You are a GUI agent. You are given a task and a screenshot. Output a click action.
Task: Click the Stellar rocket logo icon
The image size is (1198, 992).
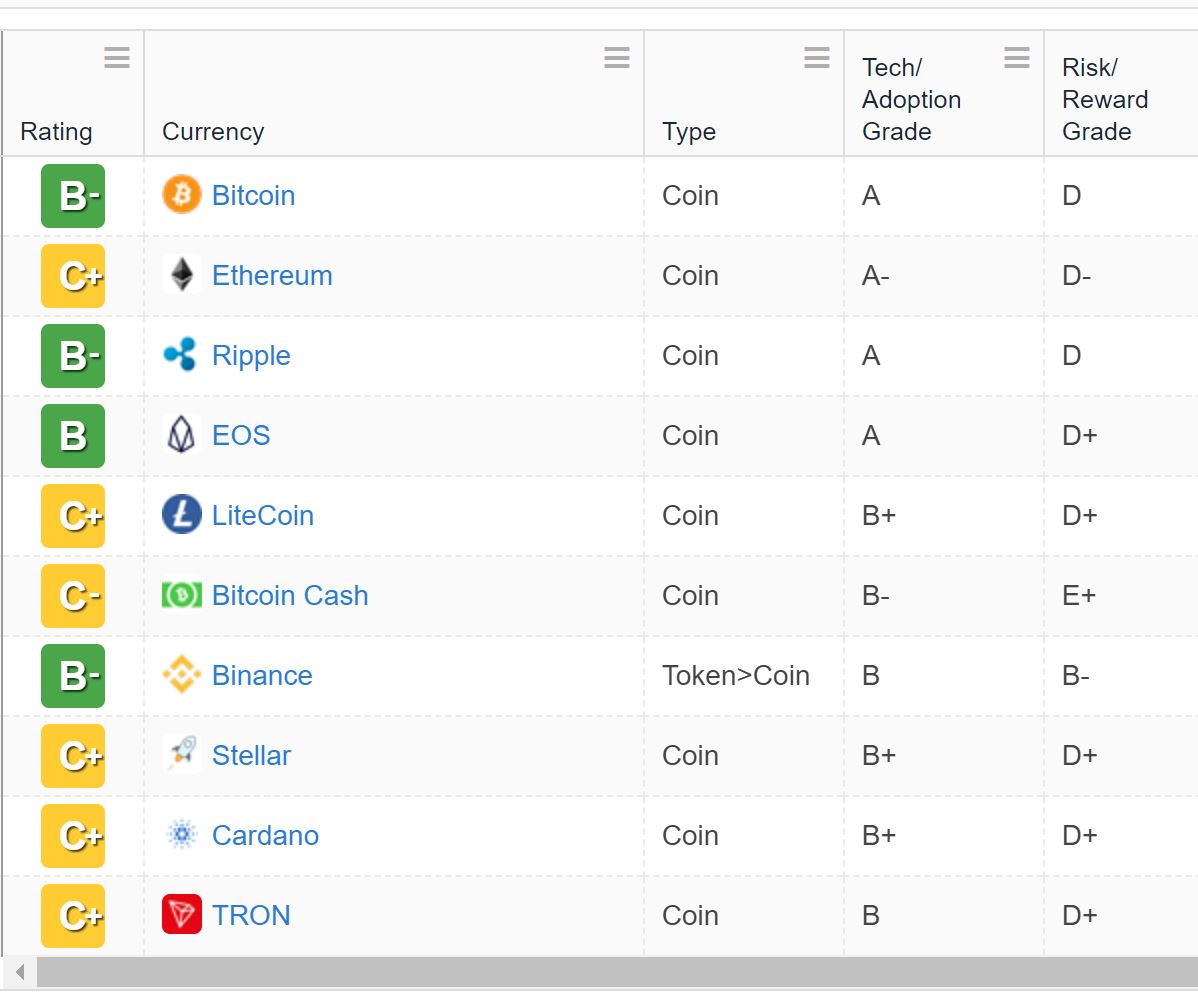click(x=182, y=754)
